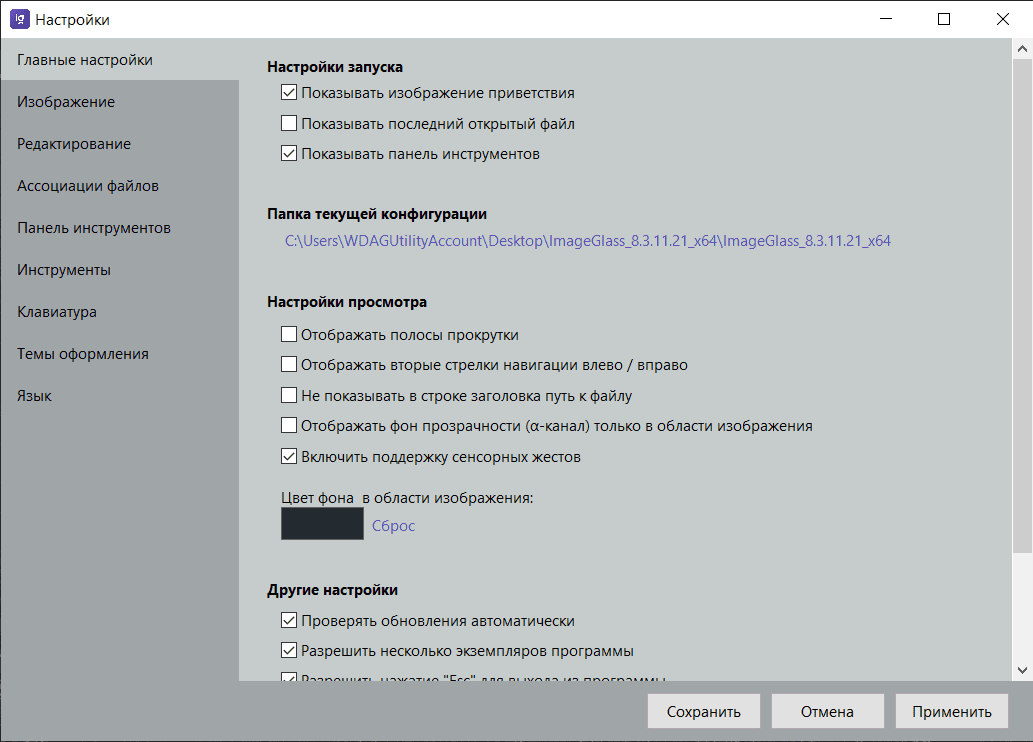Click the dark background color swatch
Viewport: 1033px width, 742px height.
[x=322, y=524]
